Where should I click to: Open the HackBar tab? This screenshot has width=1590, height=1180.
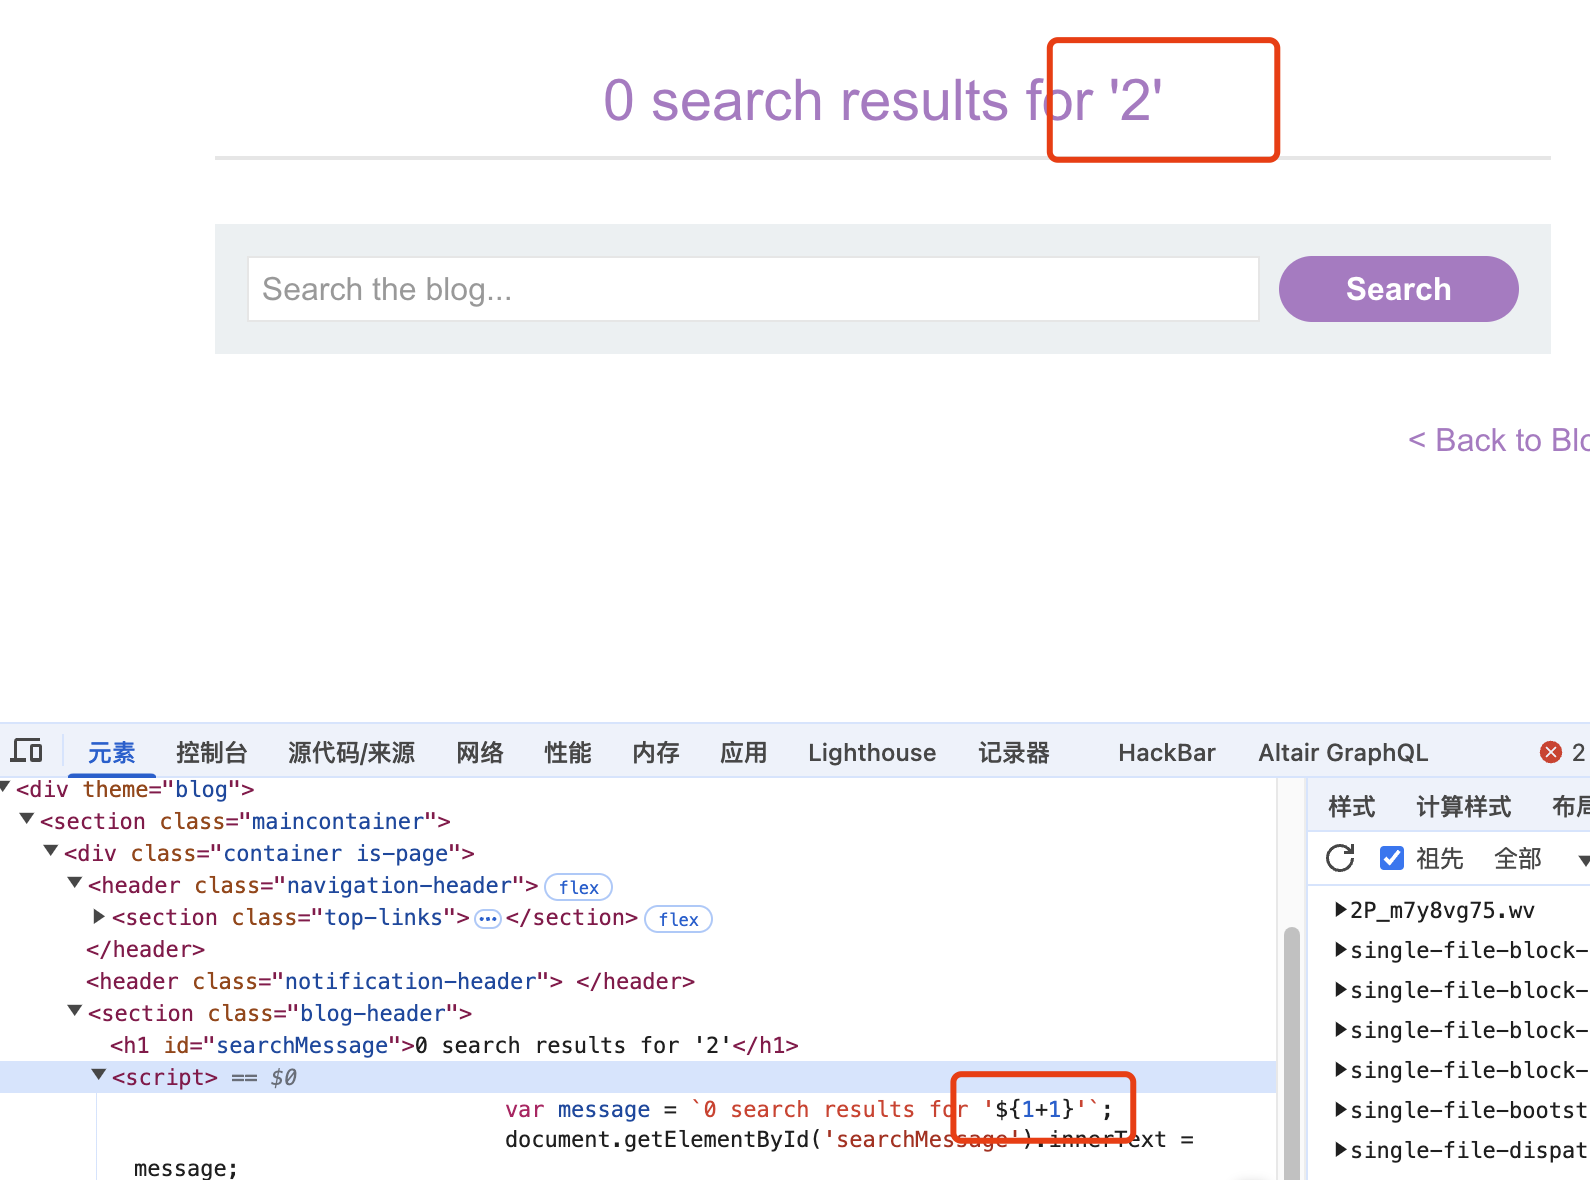click(1166, 752)
